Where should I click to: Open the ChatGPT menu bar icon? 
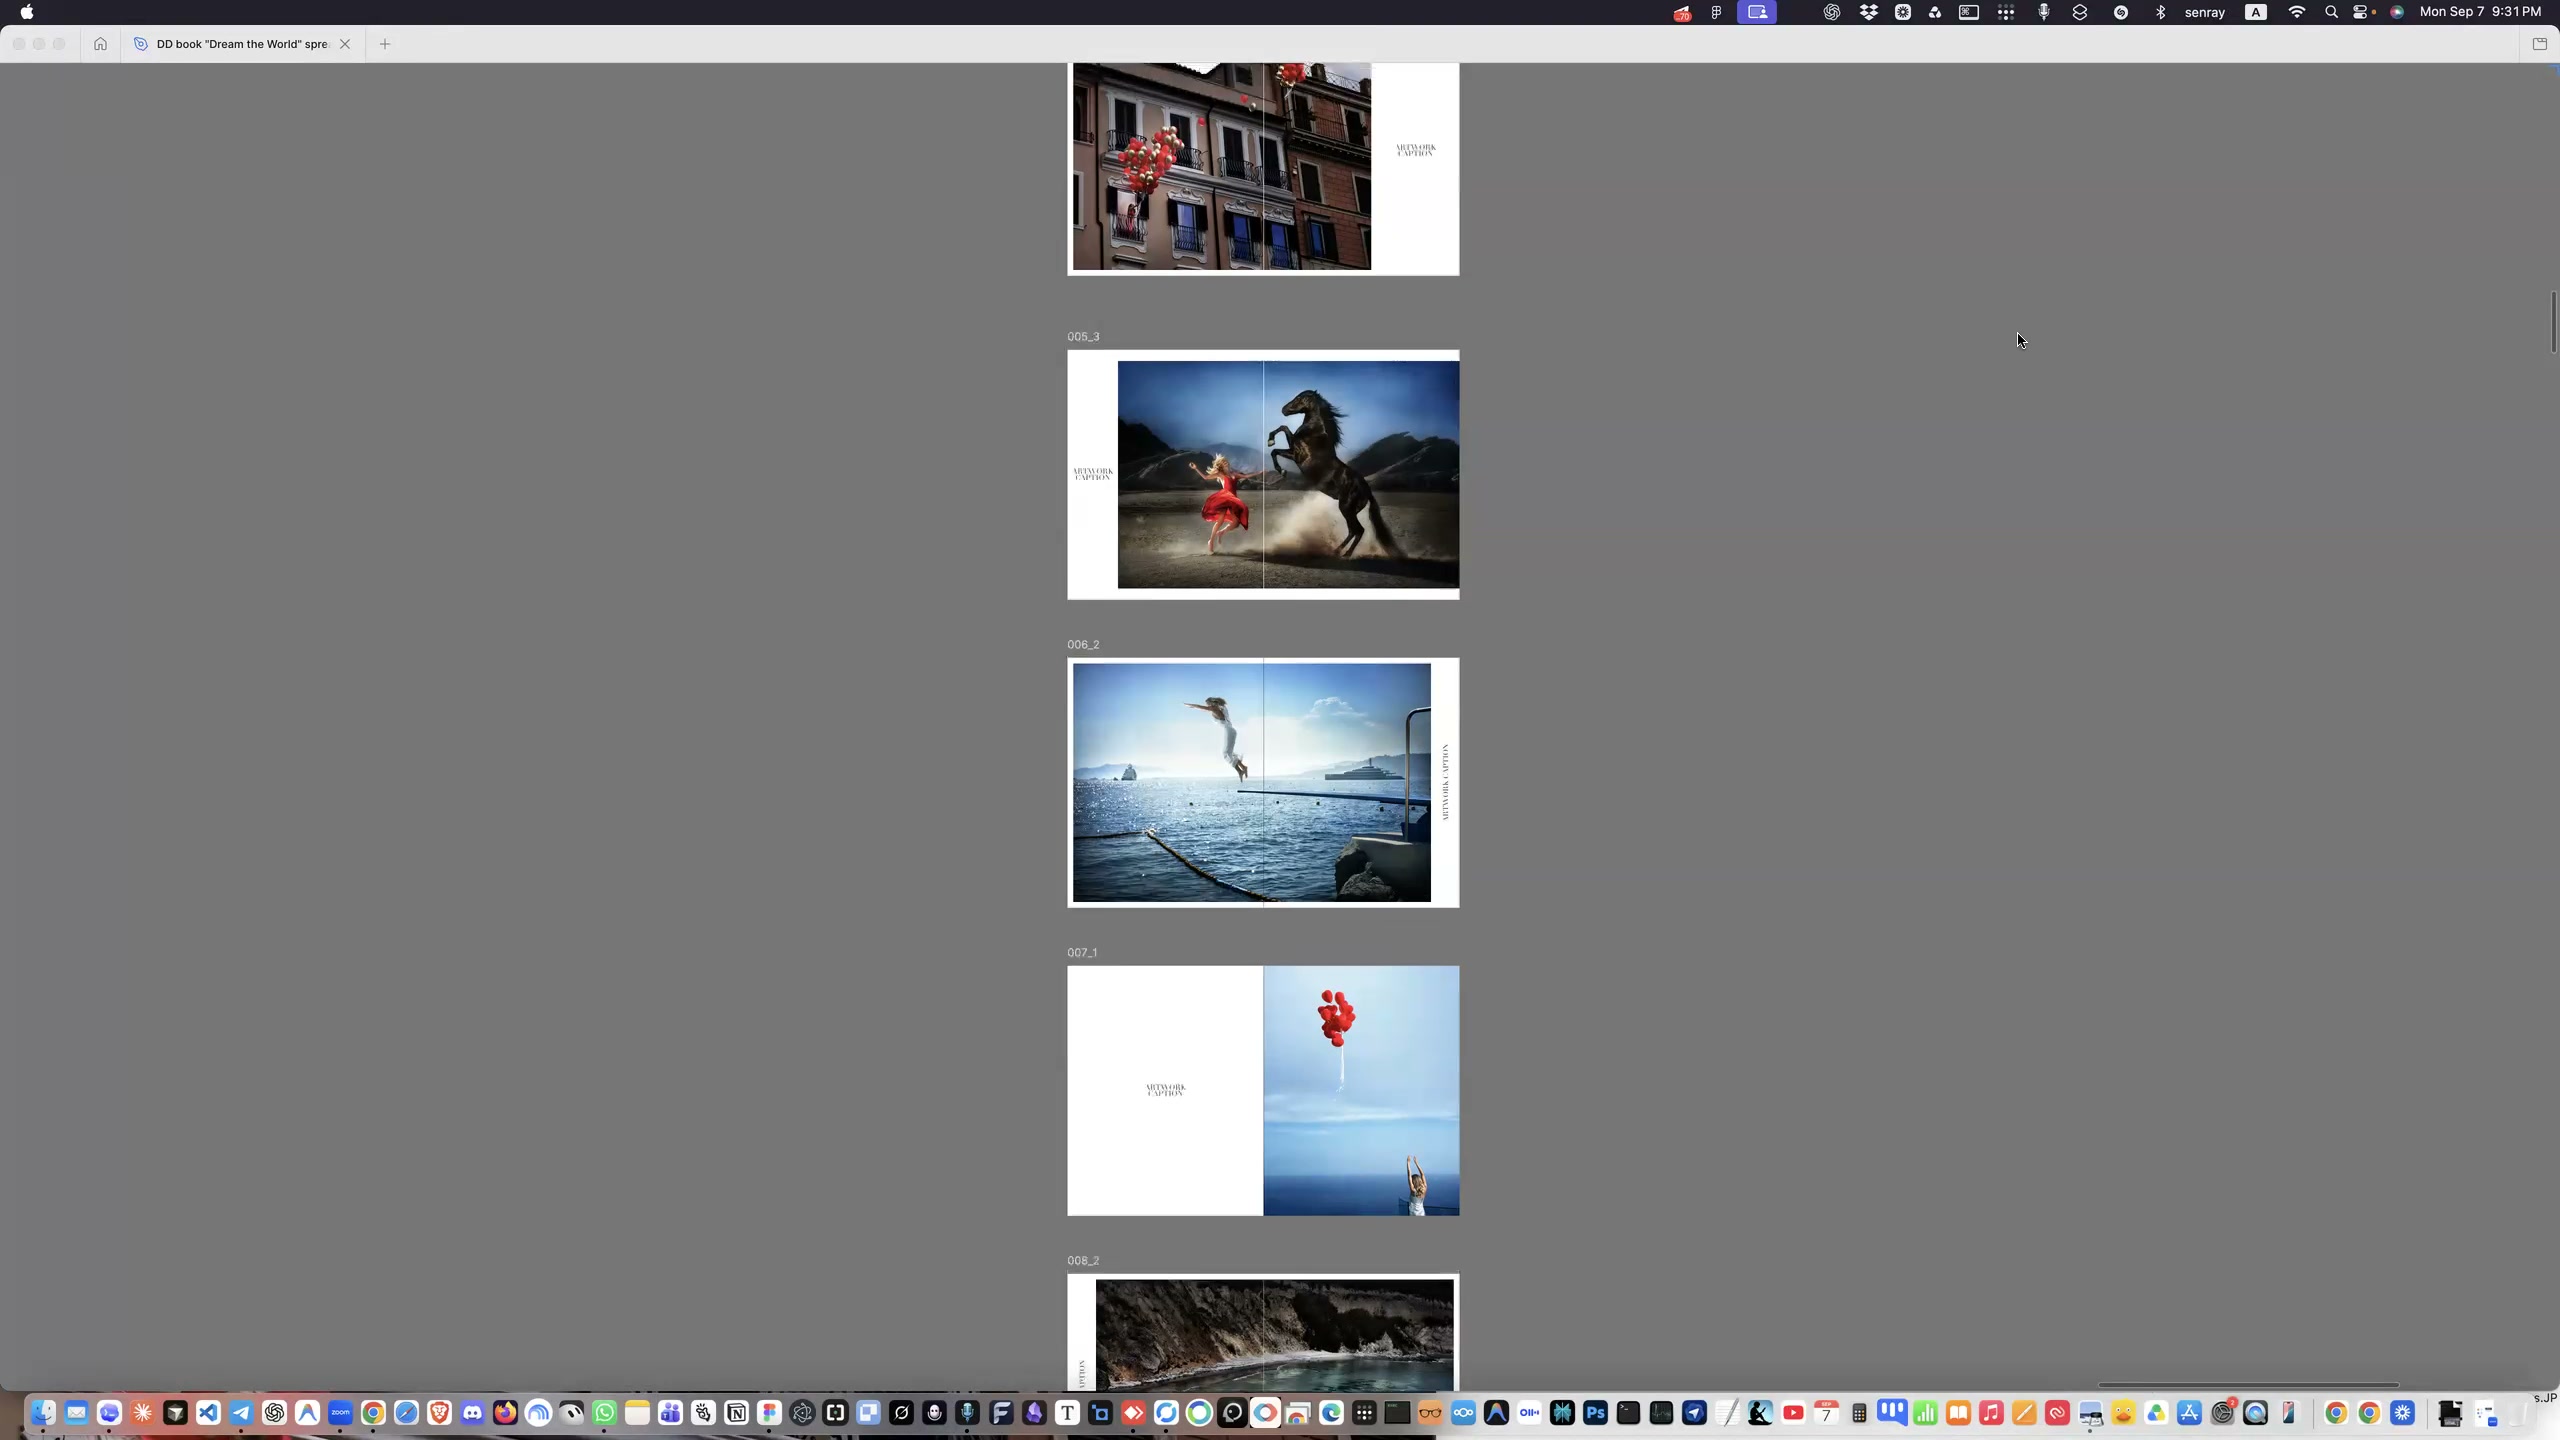(x=1831, y=12)
